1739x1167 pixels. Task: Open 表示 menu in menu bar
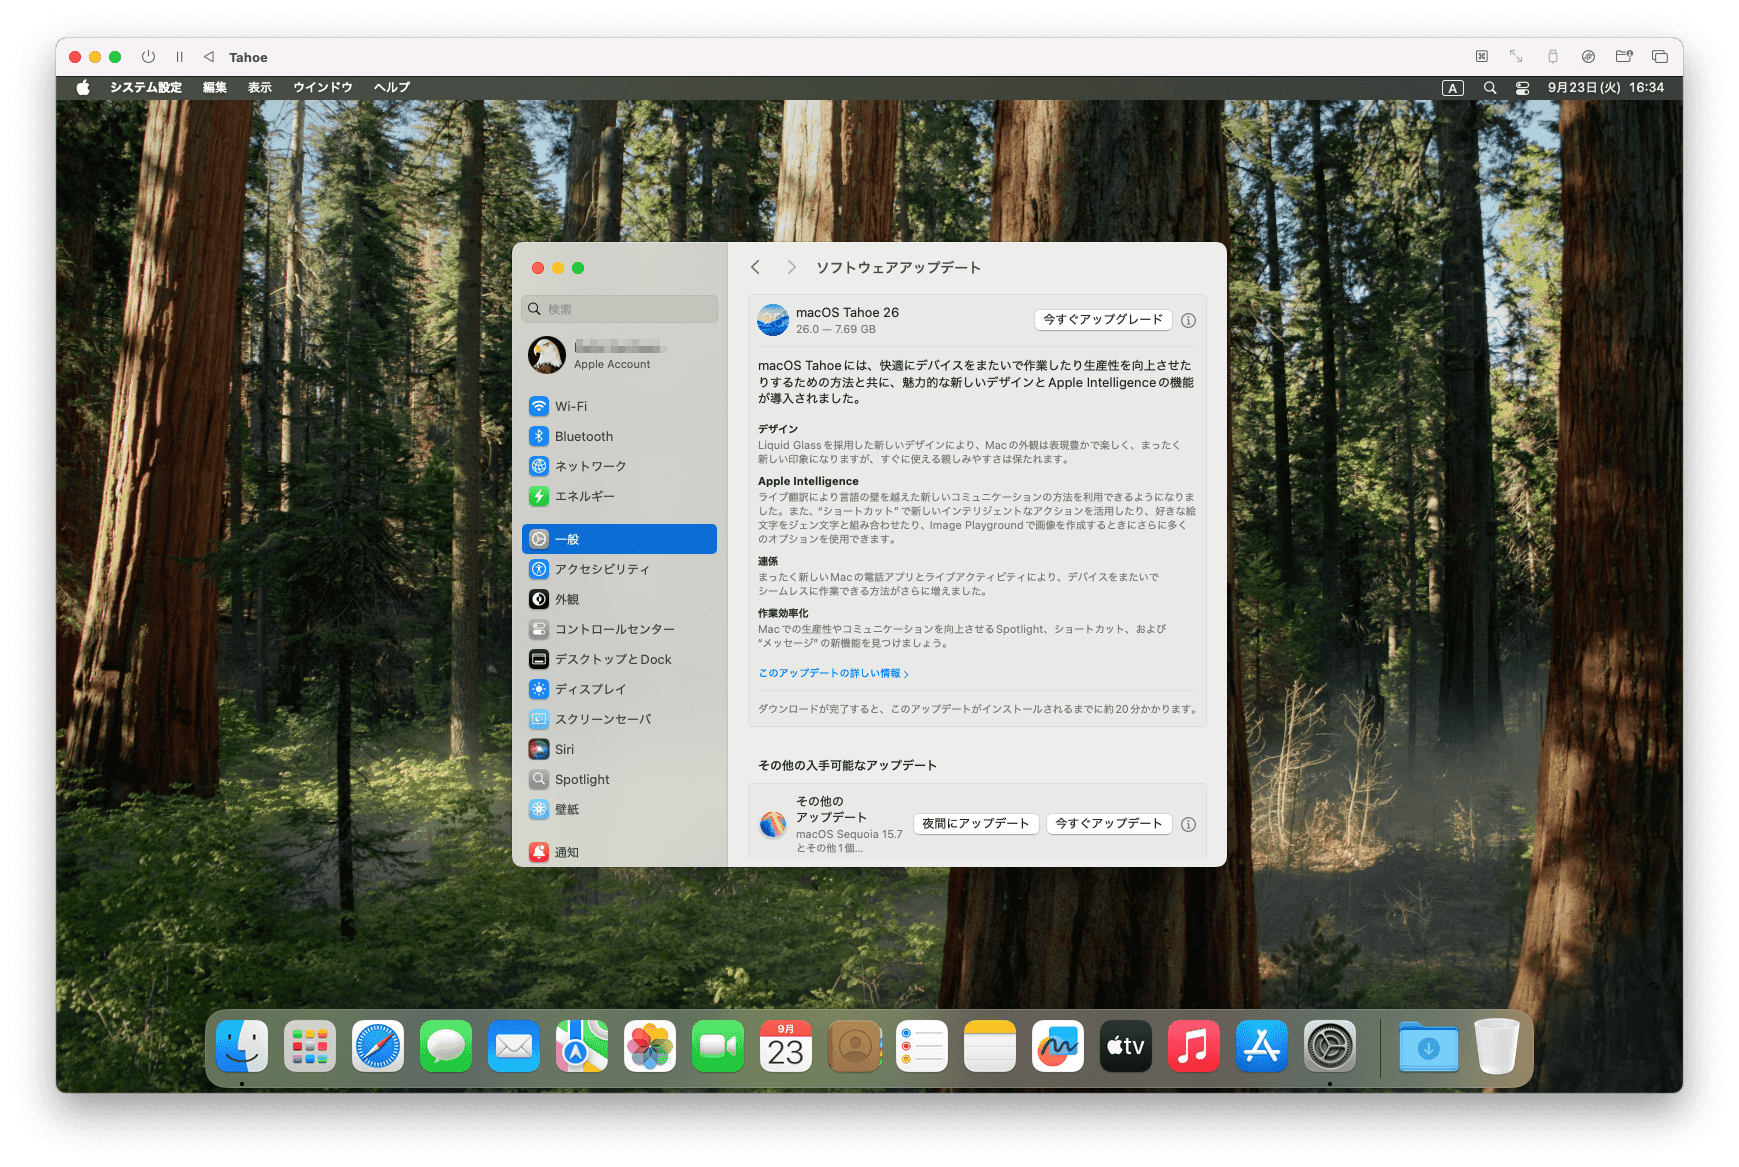(x=260, y=88)
